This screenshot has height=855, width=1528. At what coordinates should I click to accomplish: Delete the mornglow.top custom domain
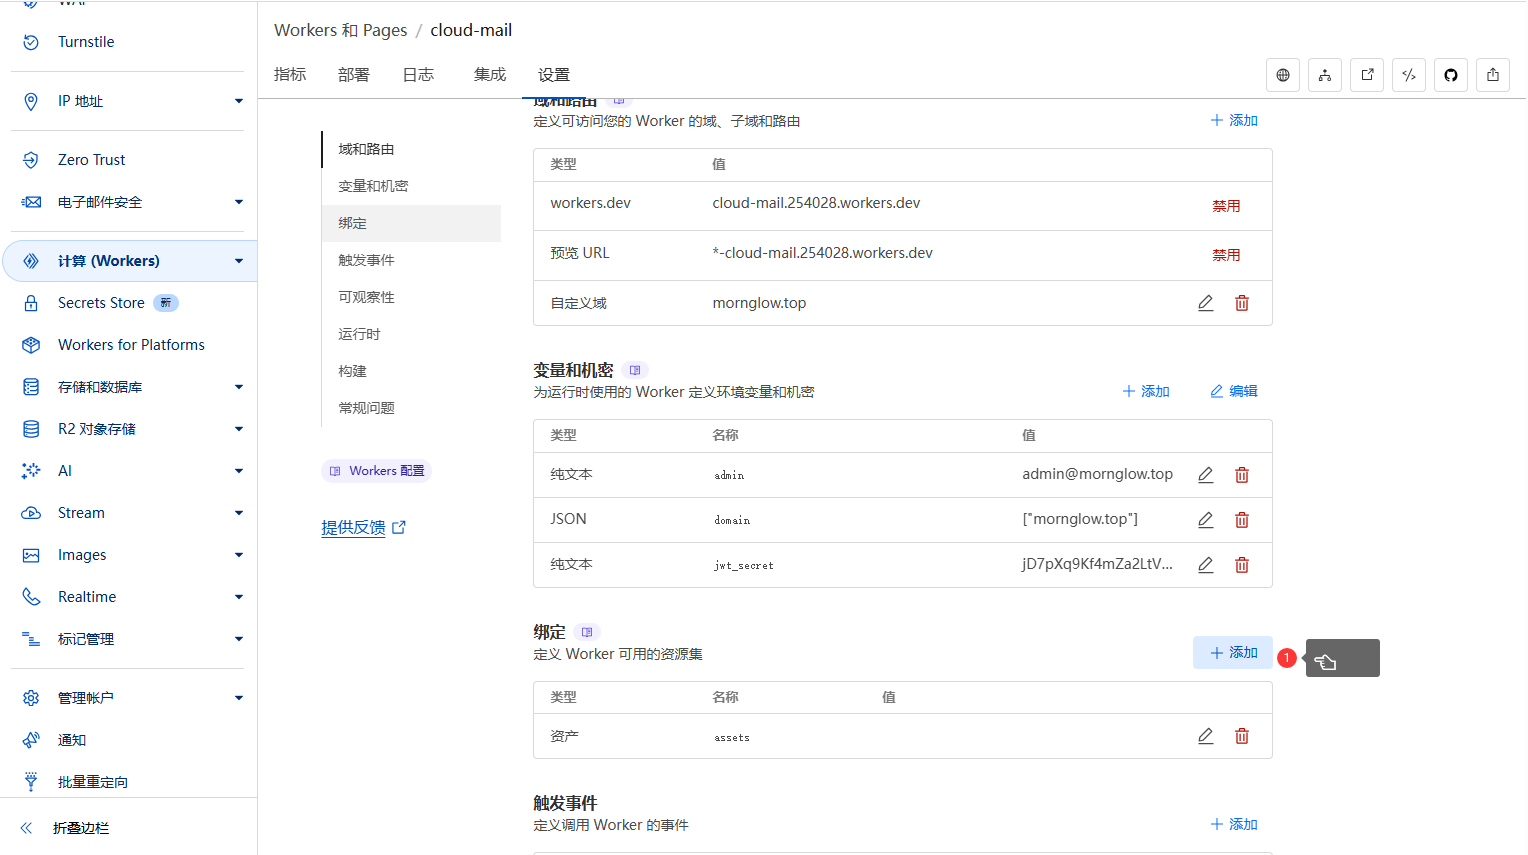pyautogui.click(x=1241, y=303)
